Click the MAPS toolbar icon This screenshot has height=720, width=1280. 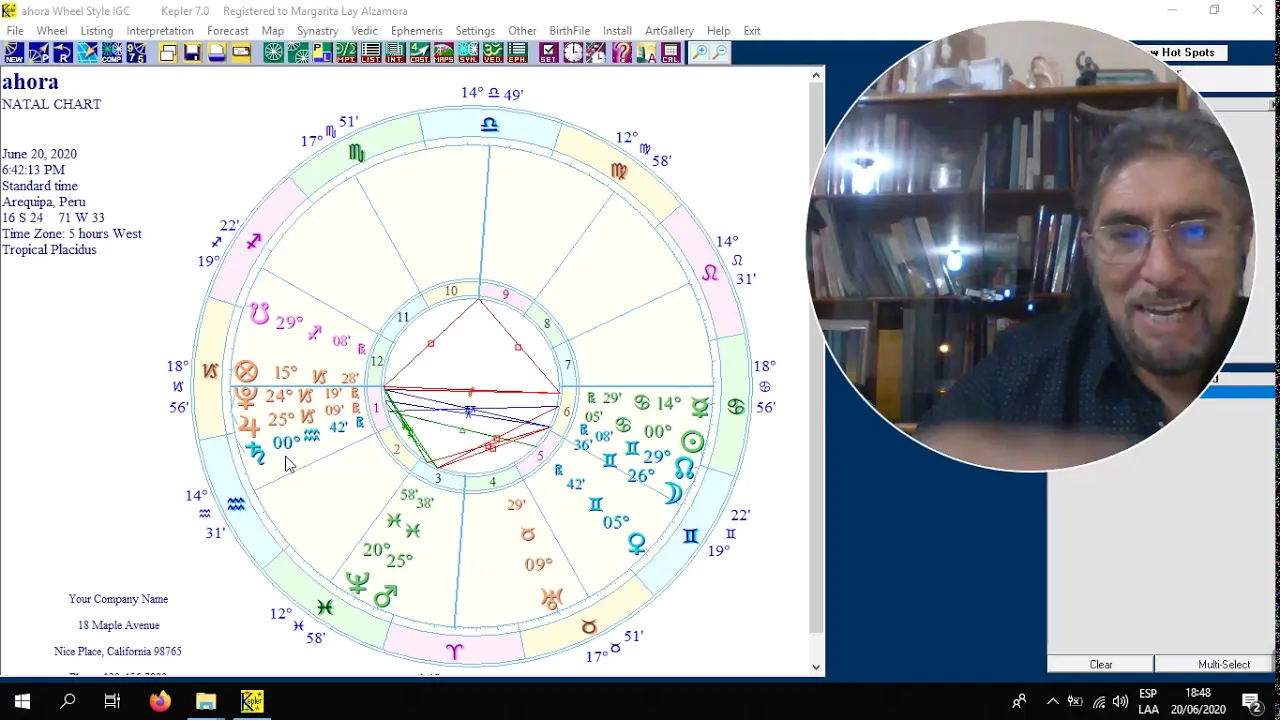(x=443, y=52)
